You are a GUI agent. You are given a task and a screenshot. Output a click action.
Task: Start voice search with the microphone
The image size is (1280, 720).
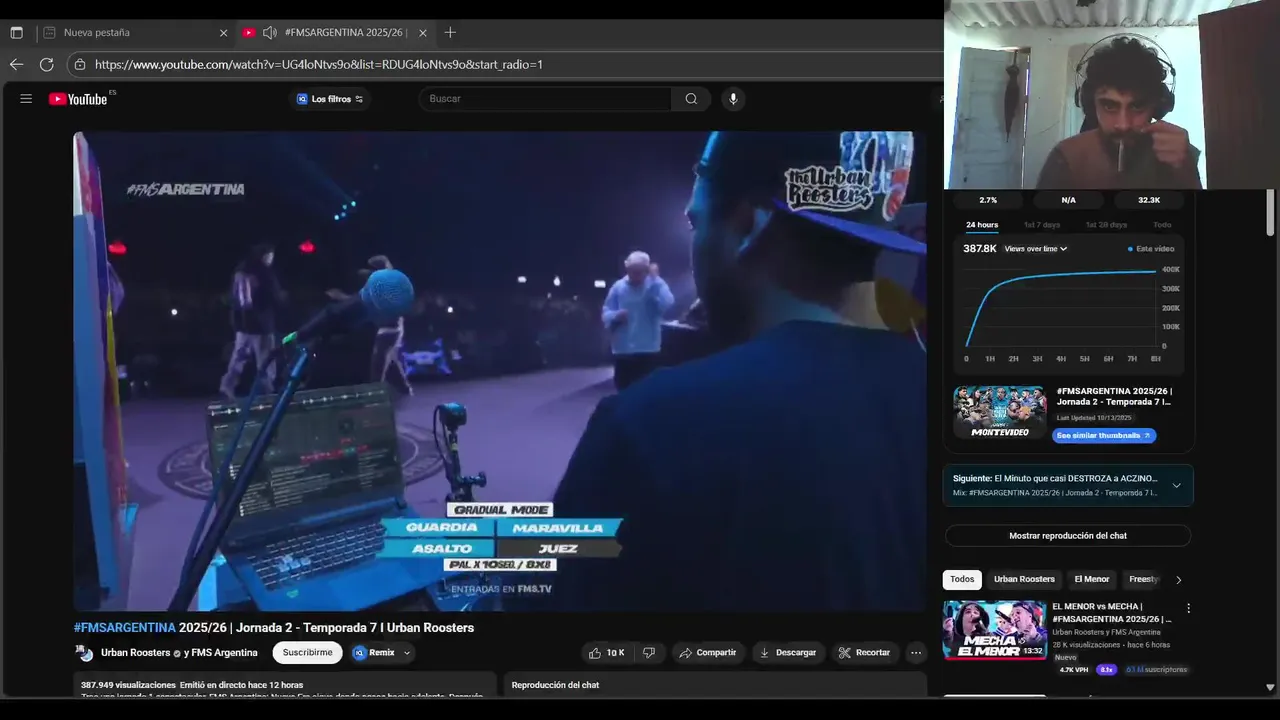click(733, 99)
